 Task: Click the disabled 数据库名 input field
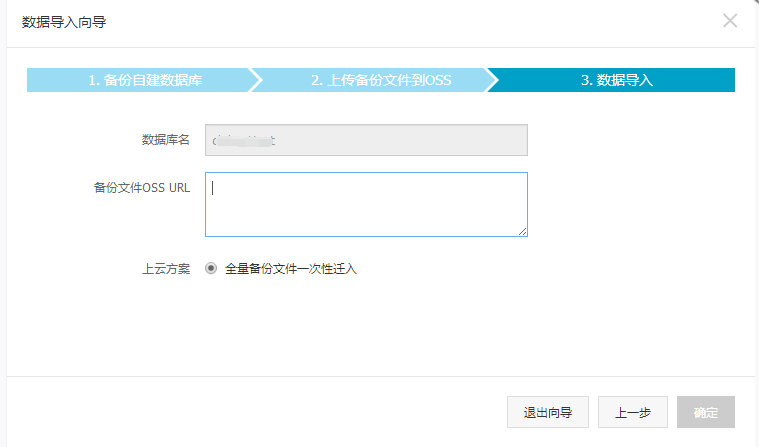click(400, 140)
